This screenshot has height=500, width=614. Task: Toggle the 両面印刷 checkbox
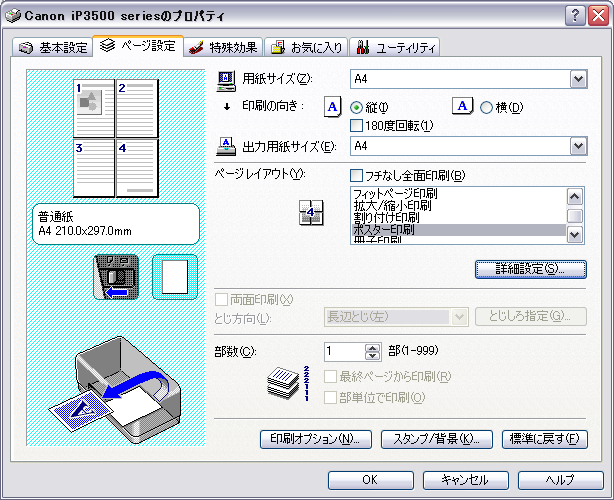[x=221, y=300]
